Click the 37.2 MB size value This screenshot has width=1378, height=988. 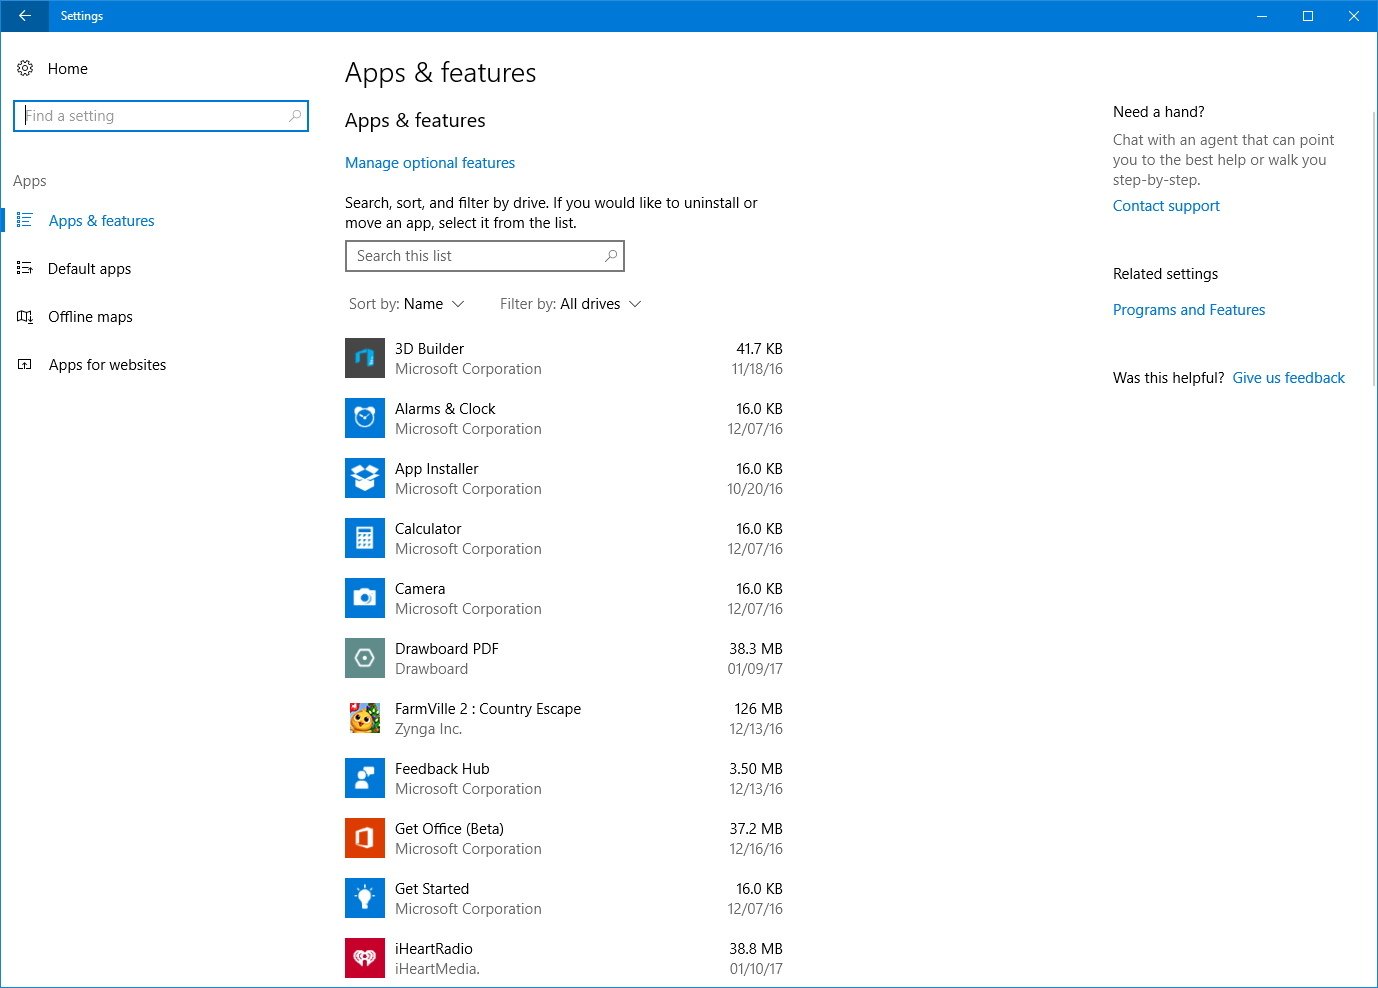pyautogui.click(x=756, y=829)
